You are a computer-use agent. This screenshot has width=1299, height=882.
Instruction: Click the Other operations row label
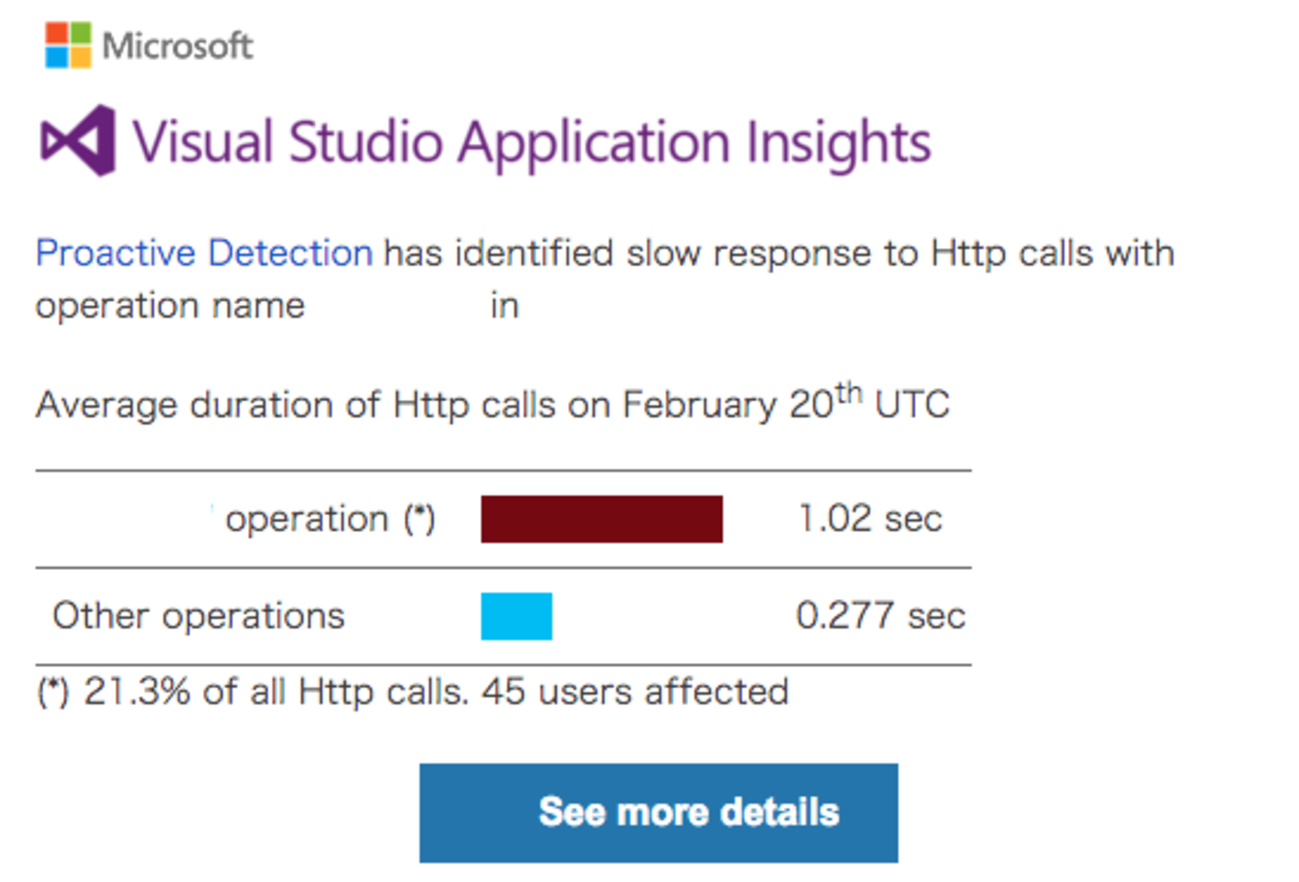coord(198,616)
